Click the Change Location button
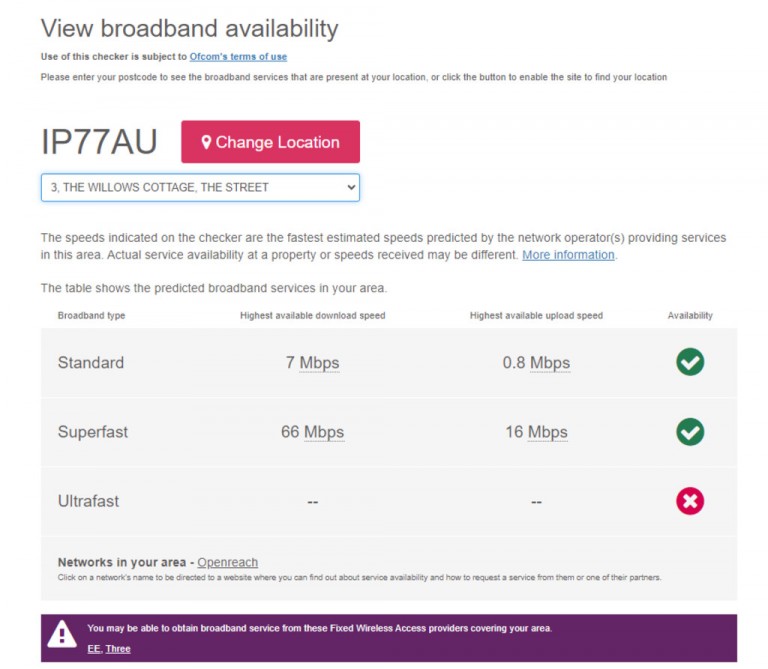Image resolution: width=768 pixels, height=669 pixels. 270,142
